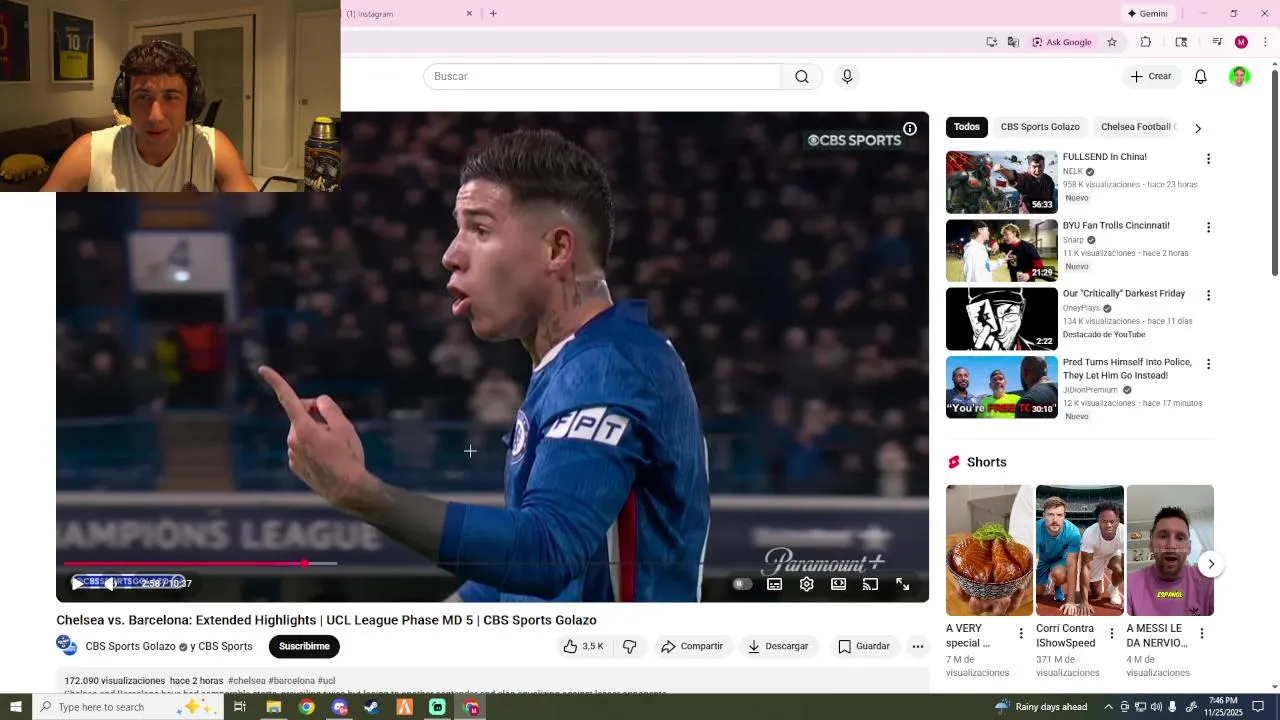This screenshot has height=720, width=1280.
Task: Click the Windows taskbar search box
Action: pyautogui.click(x=128, y=707)
